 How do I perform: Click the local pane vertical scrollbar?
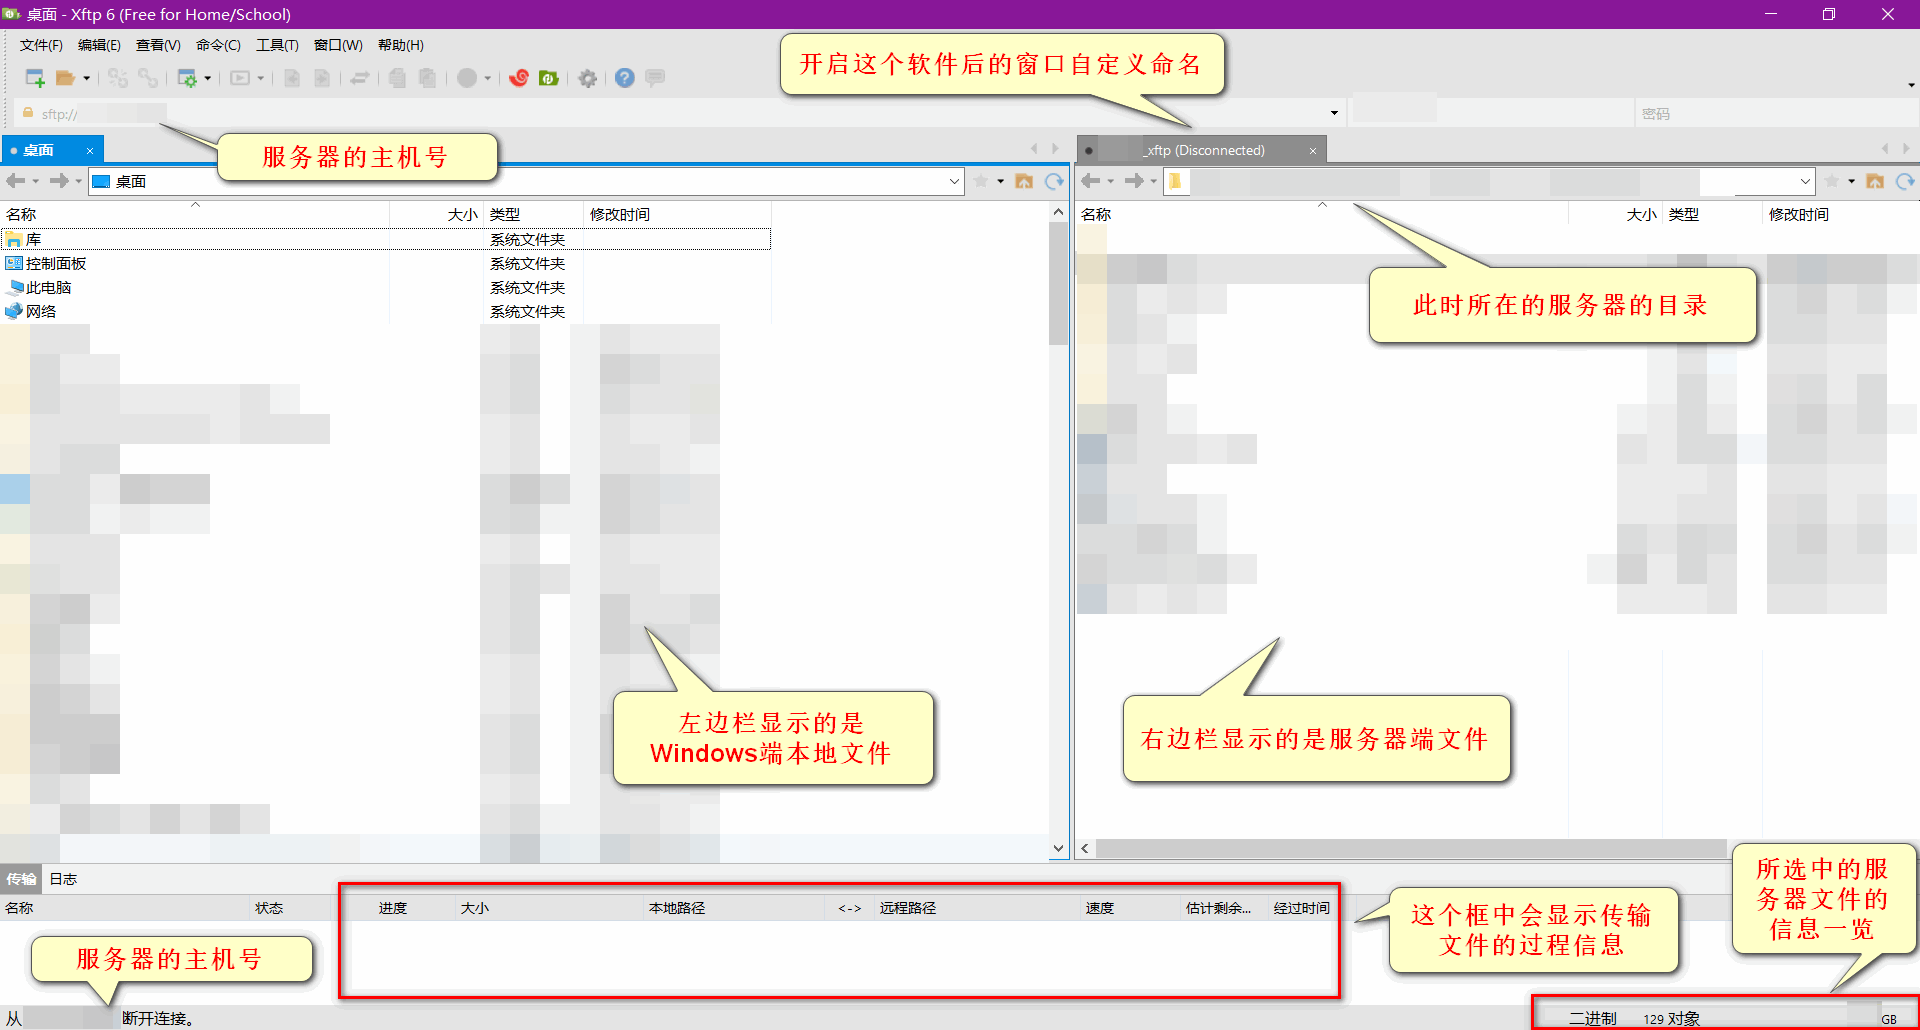[1058, 285]
